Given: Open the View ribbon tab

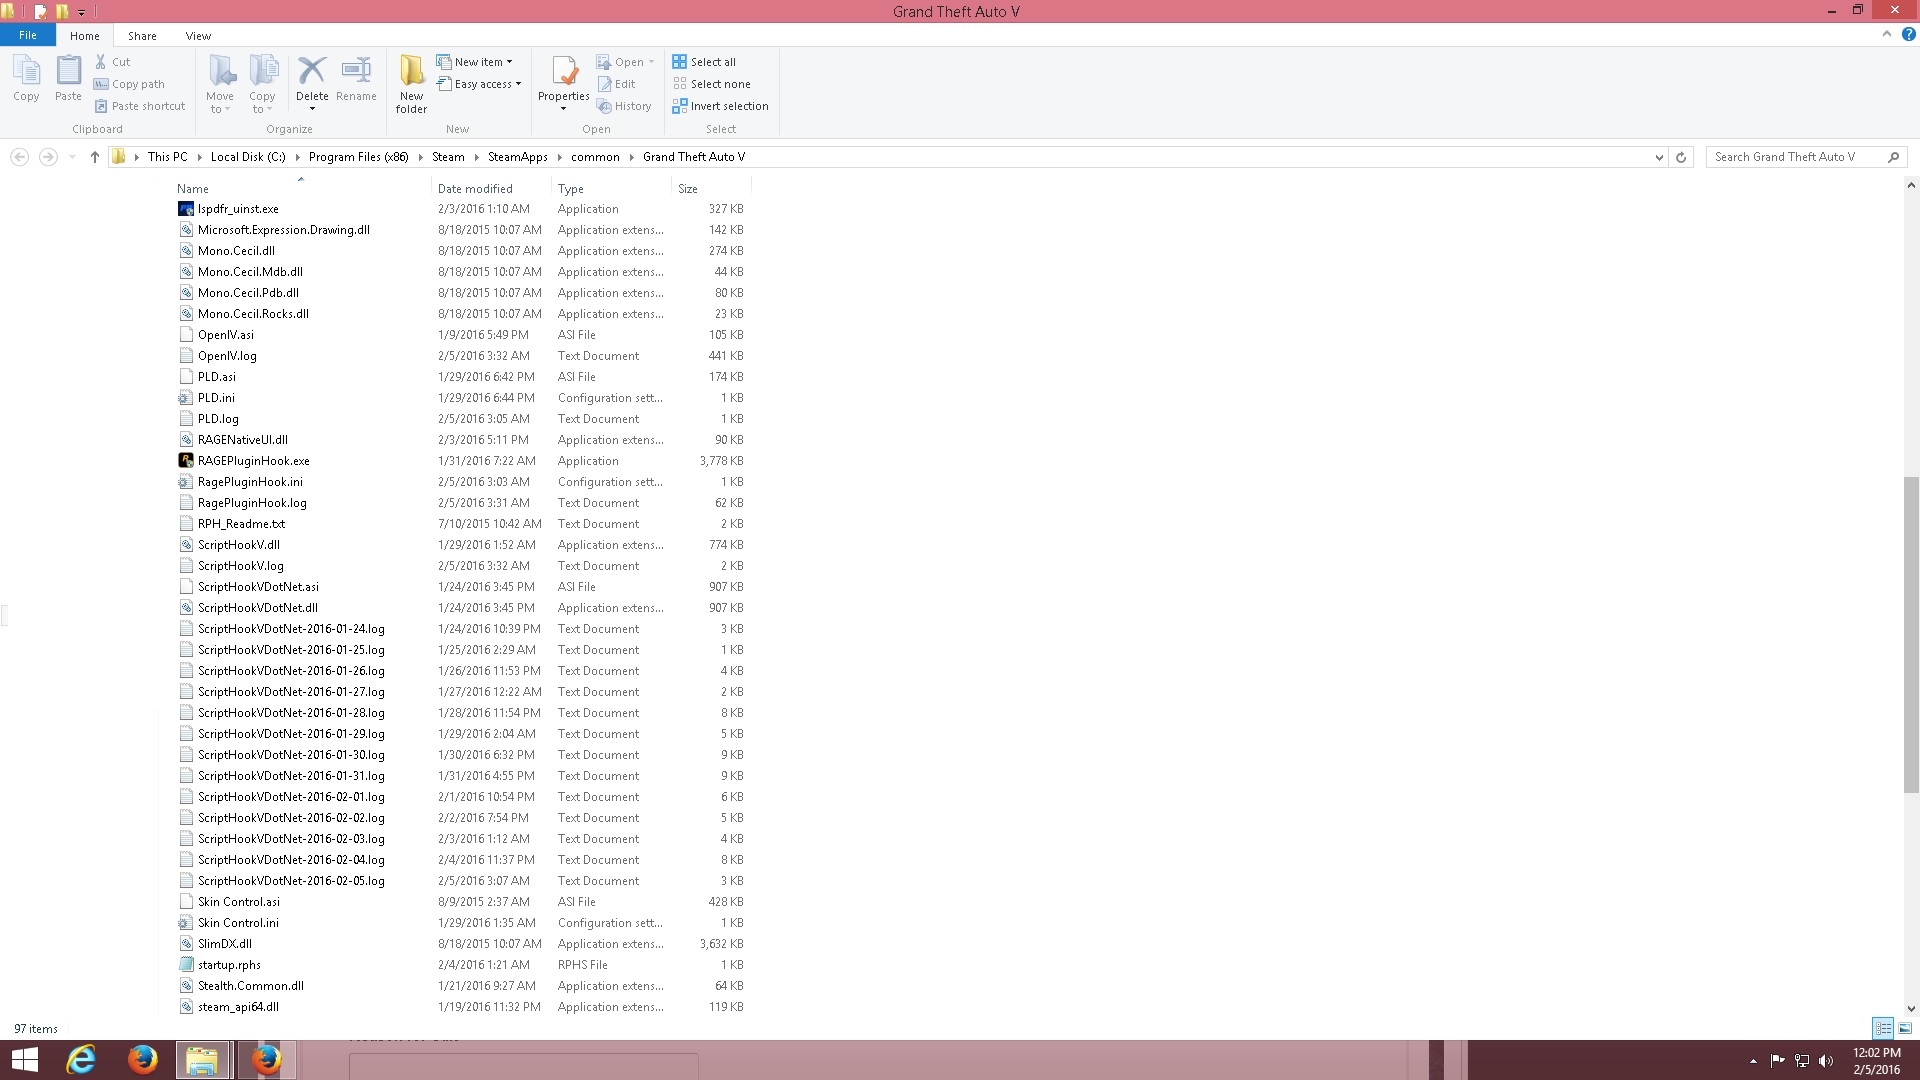Looking at the screenshot, I should (x=198, y=36).
